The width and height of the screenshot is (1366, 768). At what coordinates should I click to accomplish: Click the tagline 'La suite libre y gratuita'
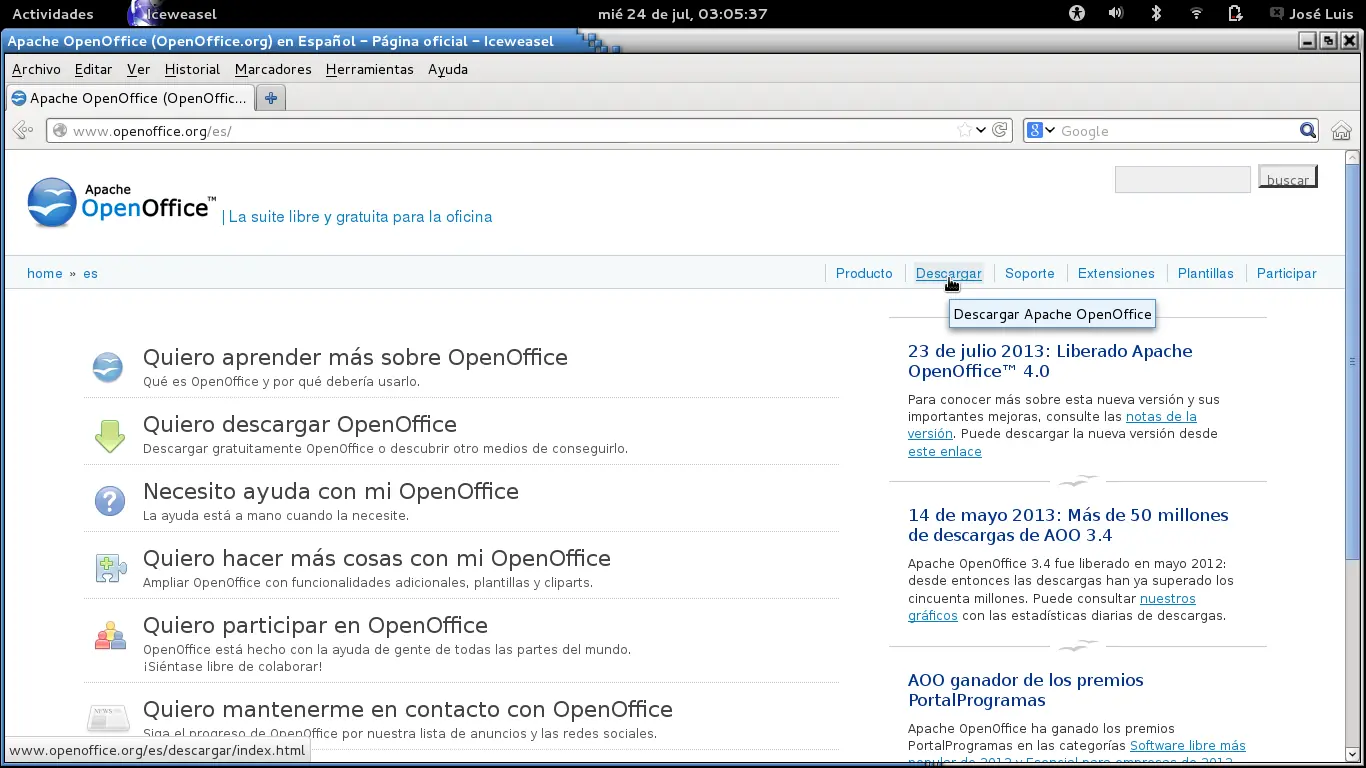[x=360, y=217]
